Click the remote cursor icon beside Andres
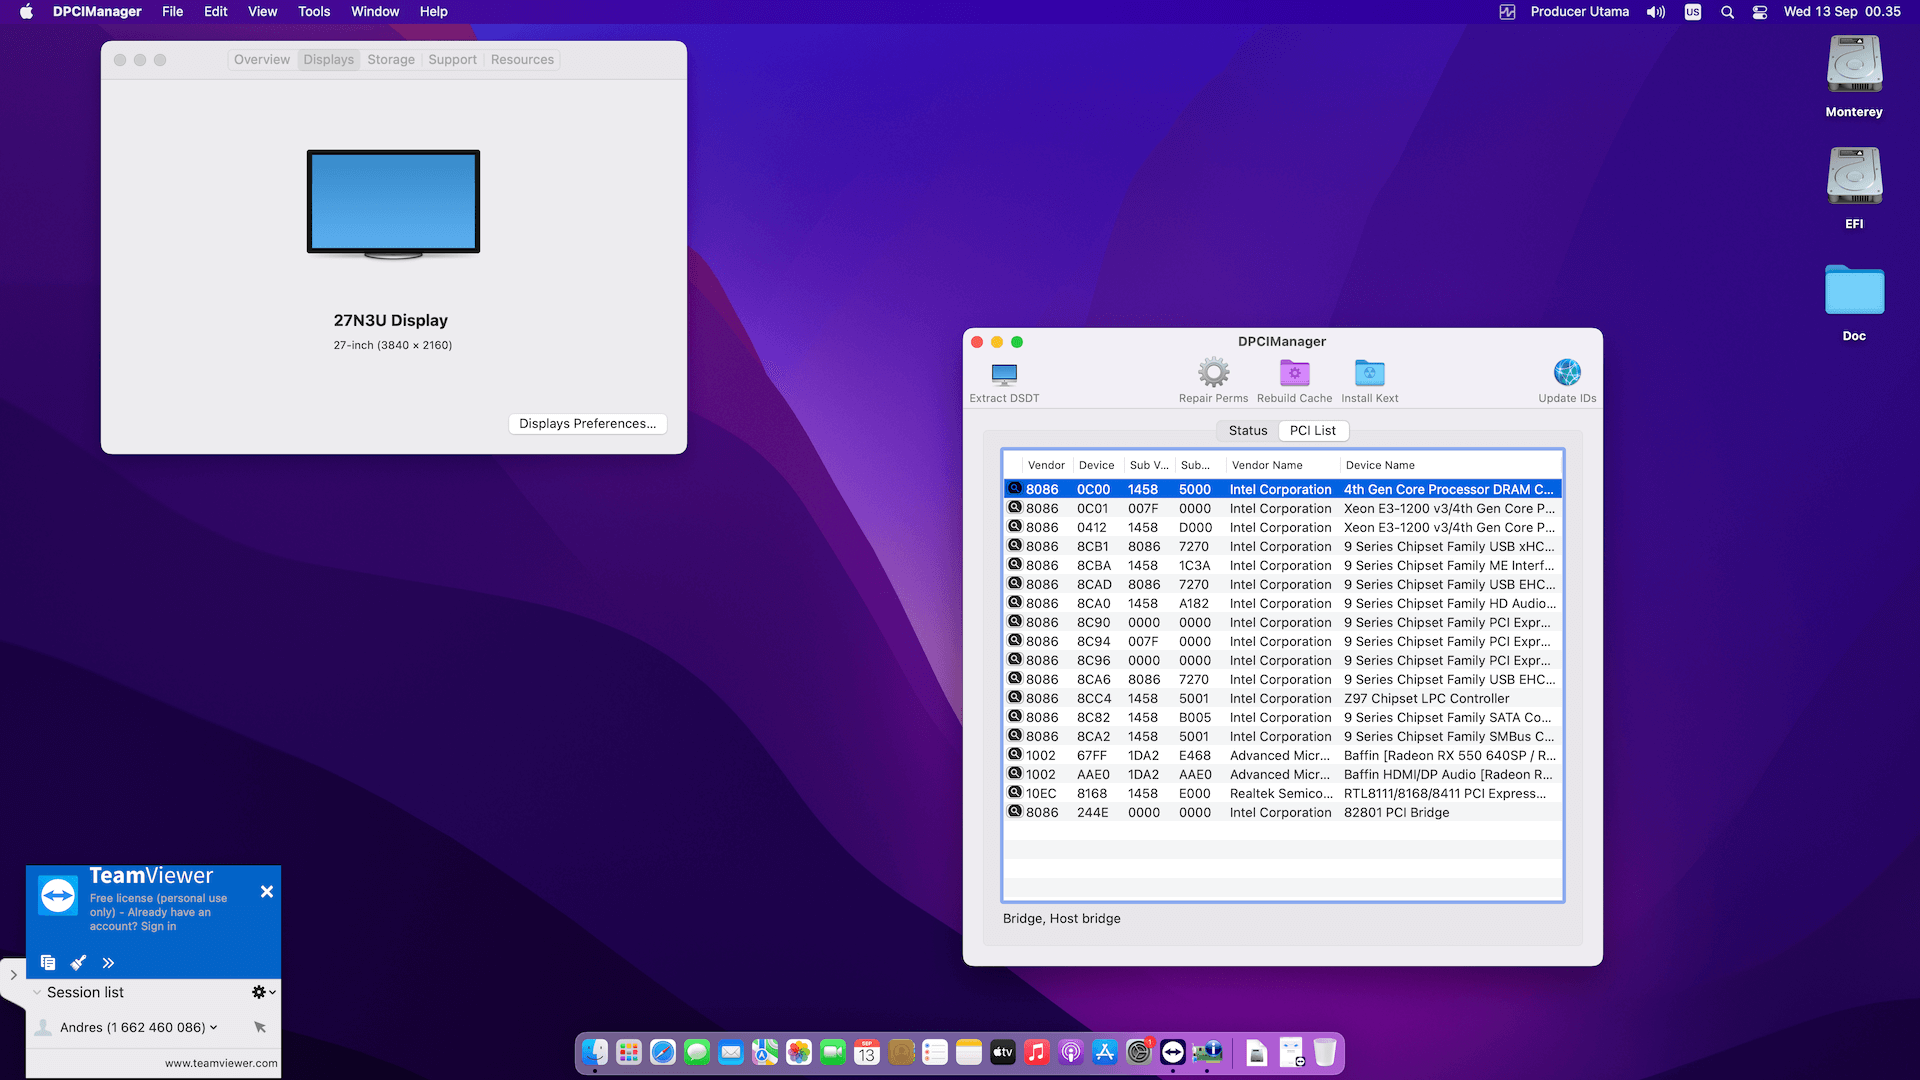Viewport: 1920px width, 1080px height. point(260,1027)
